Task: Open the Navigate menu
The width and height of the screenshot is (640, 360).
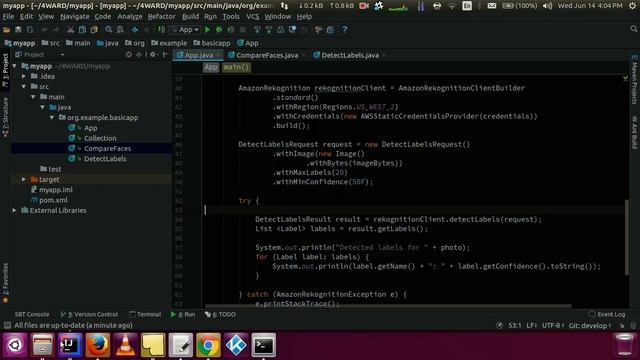Action: [75, 17]
